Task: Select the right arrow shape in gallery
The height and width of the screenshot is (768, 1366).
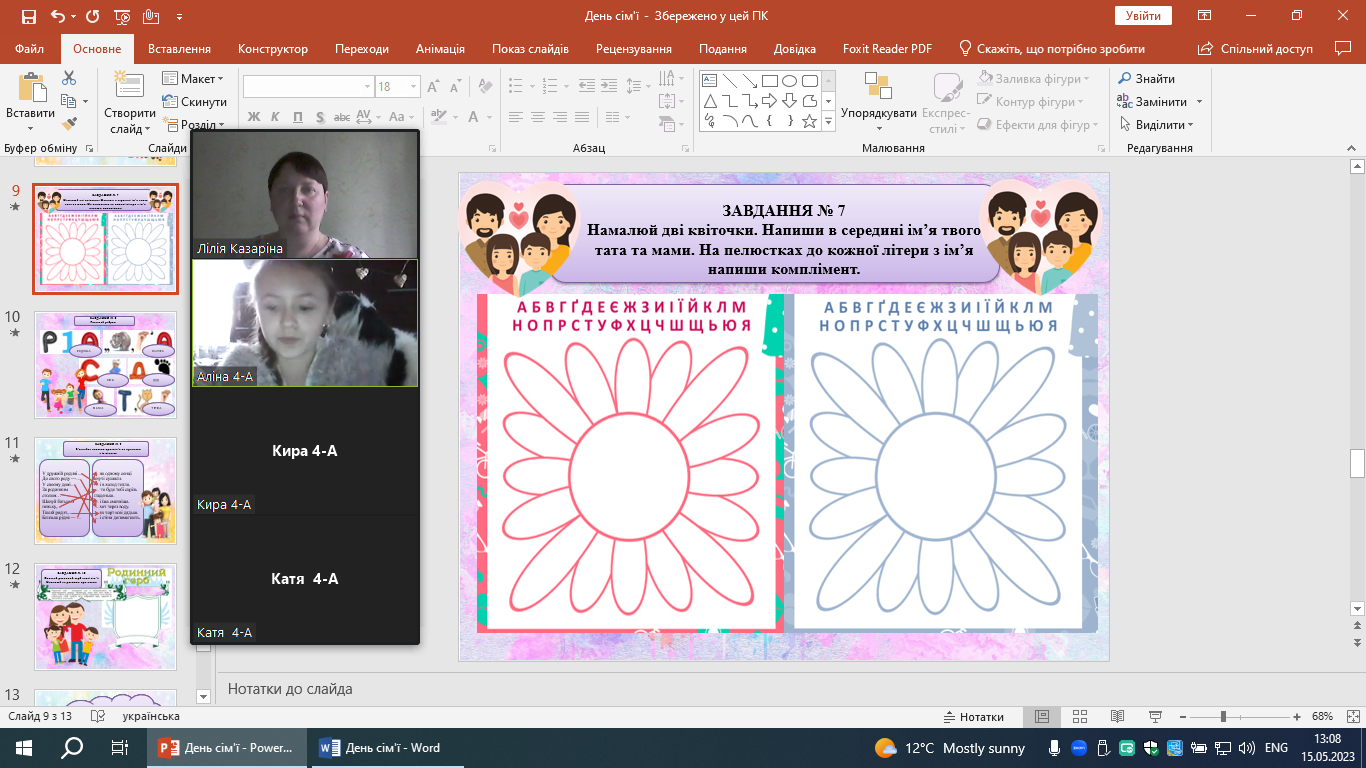Action: (769, 101)
